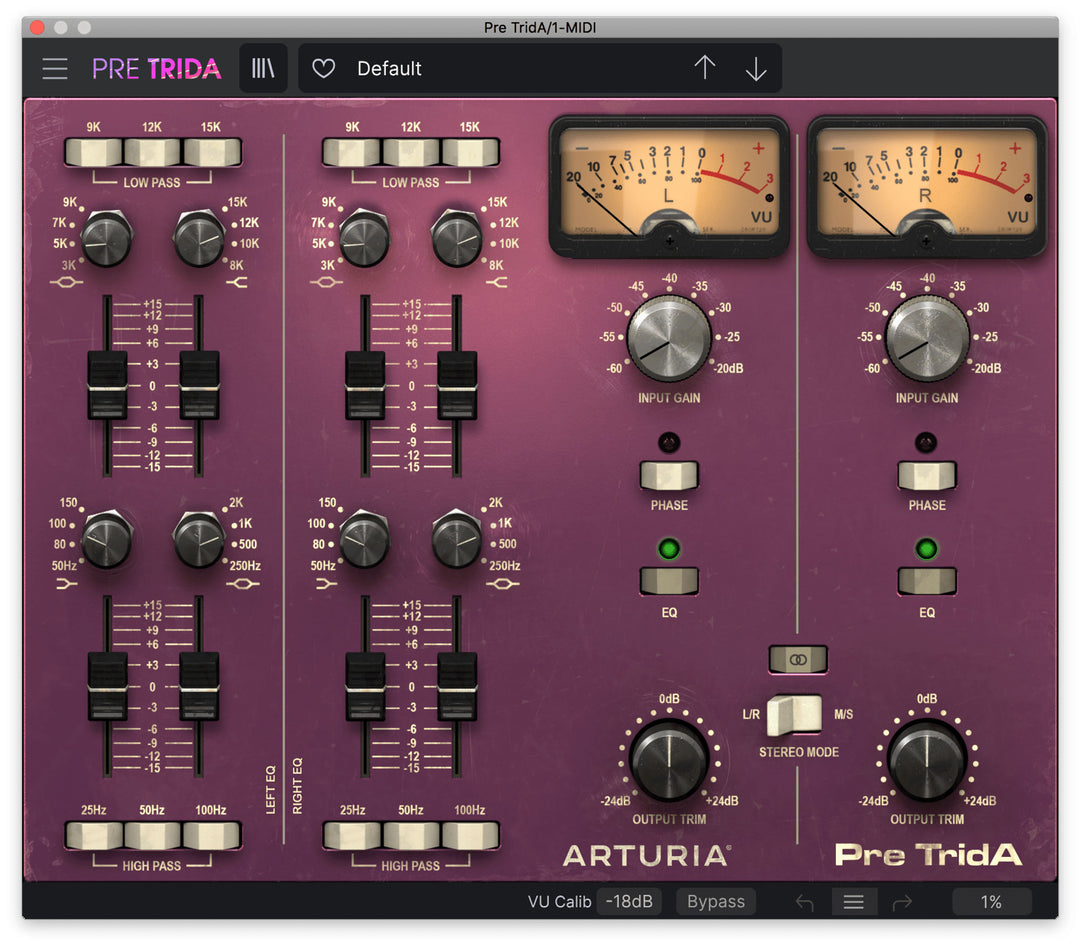The image size is (1080, 946).
Task: Click the left L VU meter
Action: pyautogui.click(x=669, y=186)
